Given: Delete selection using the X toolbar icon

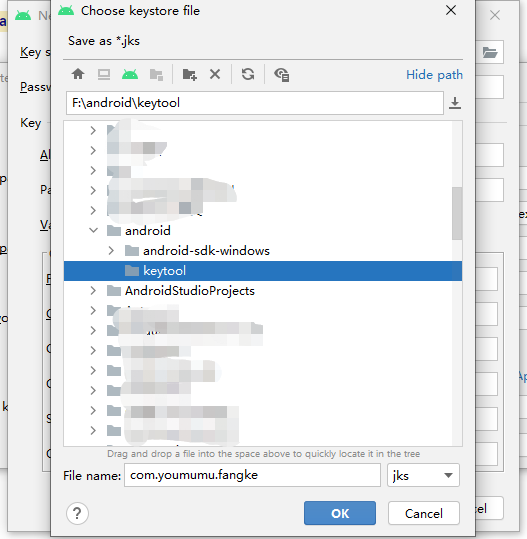Looking at the screenshot, I should [x=215, y=74].
